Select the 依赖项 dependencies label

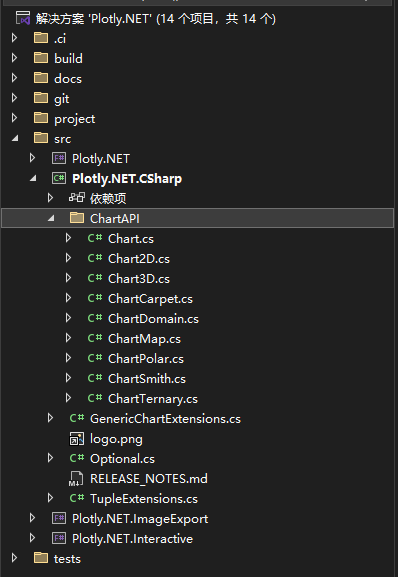pos(108,198)
